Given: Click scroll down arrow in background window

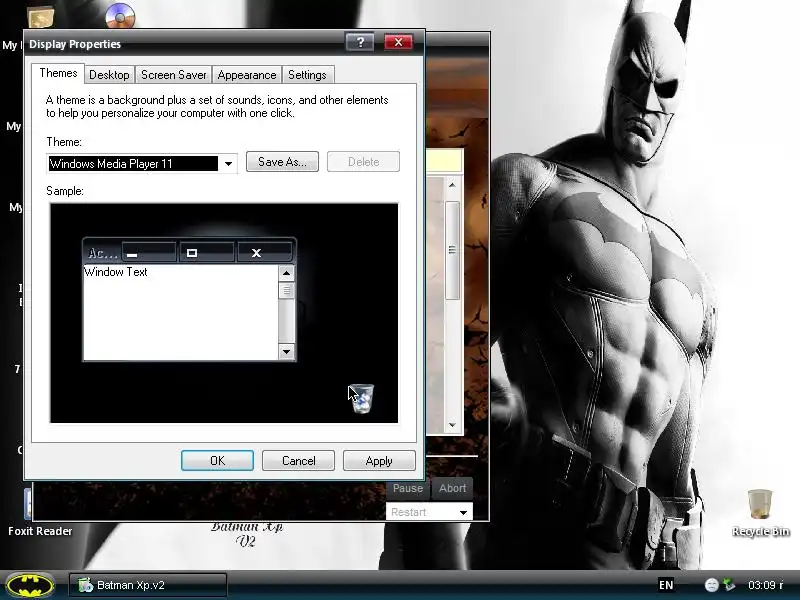Looking at the screenshot, I should pos(452,424).
